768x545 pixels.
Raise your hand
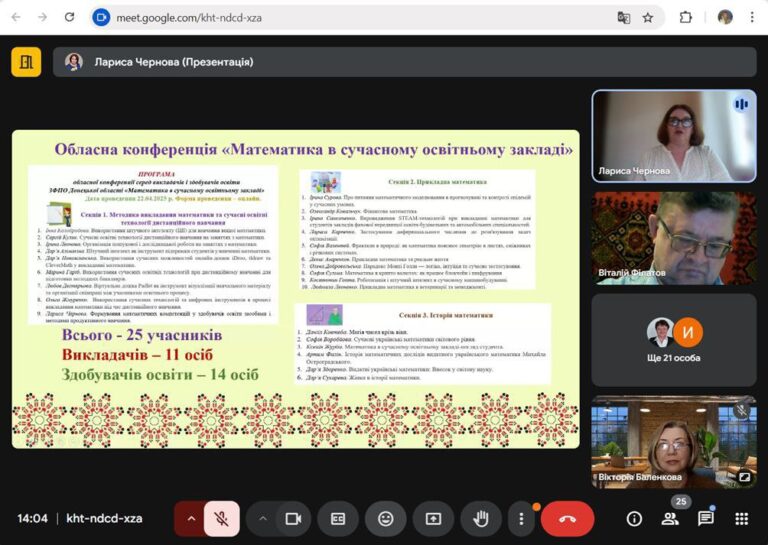tap(480, 519)
